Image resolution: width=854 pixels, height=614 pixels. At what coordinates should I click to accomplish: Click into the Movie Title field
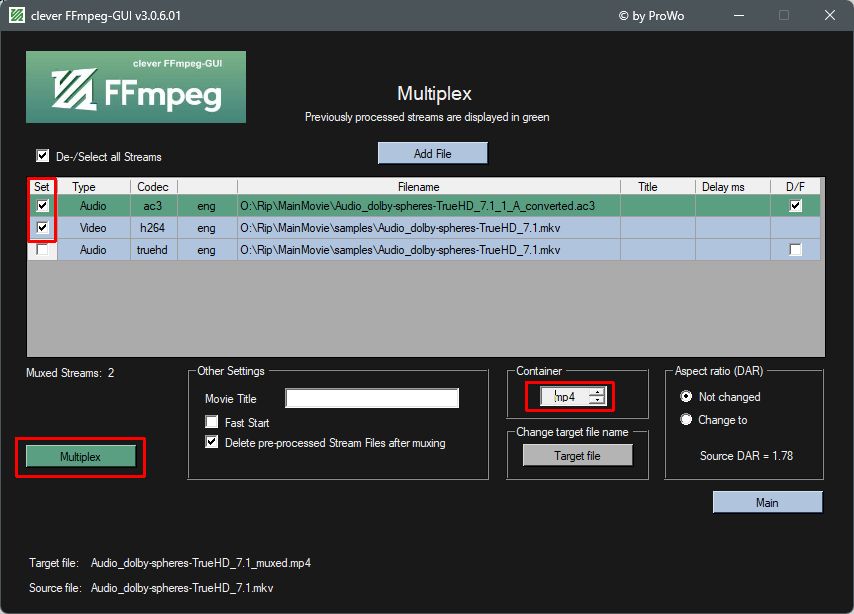[372, 398]
